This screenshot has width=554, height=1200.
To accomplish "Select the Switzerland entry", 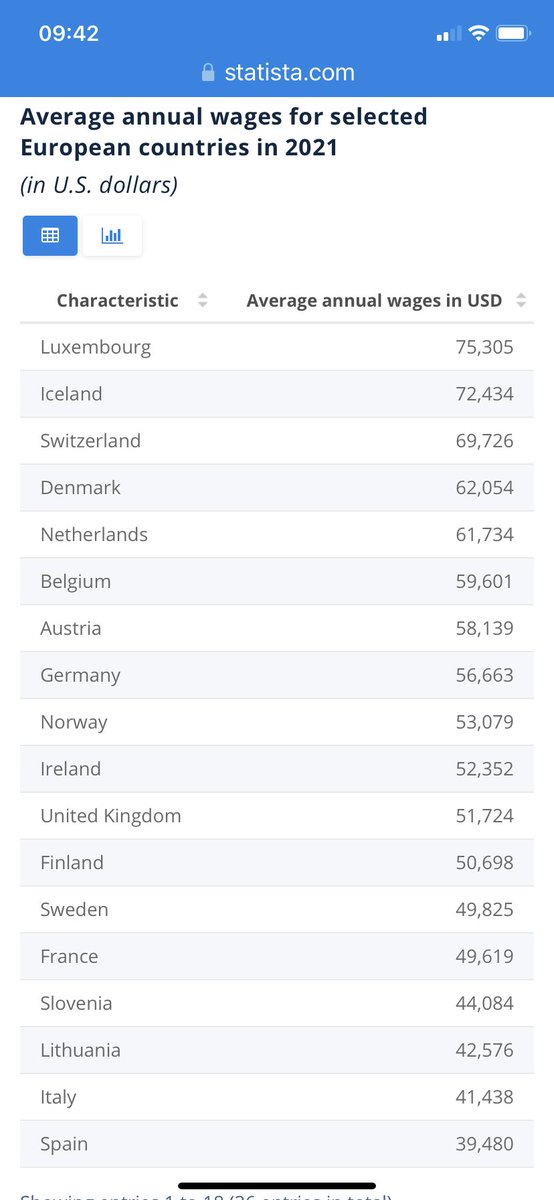I will (277, 441).
